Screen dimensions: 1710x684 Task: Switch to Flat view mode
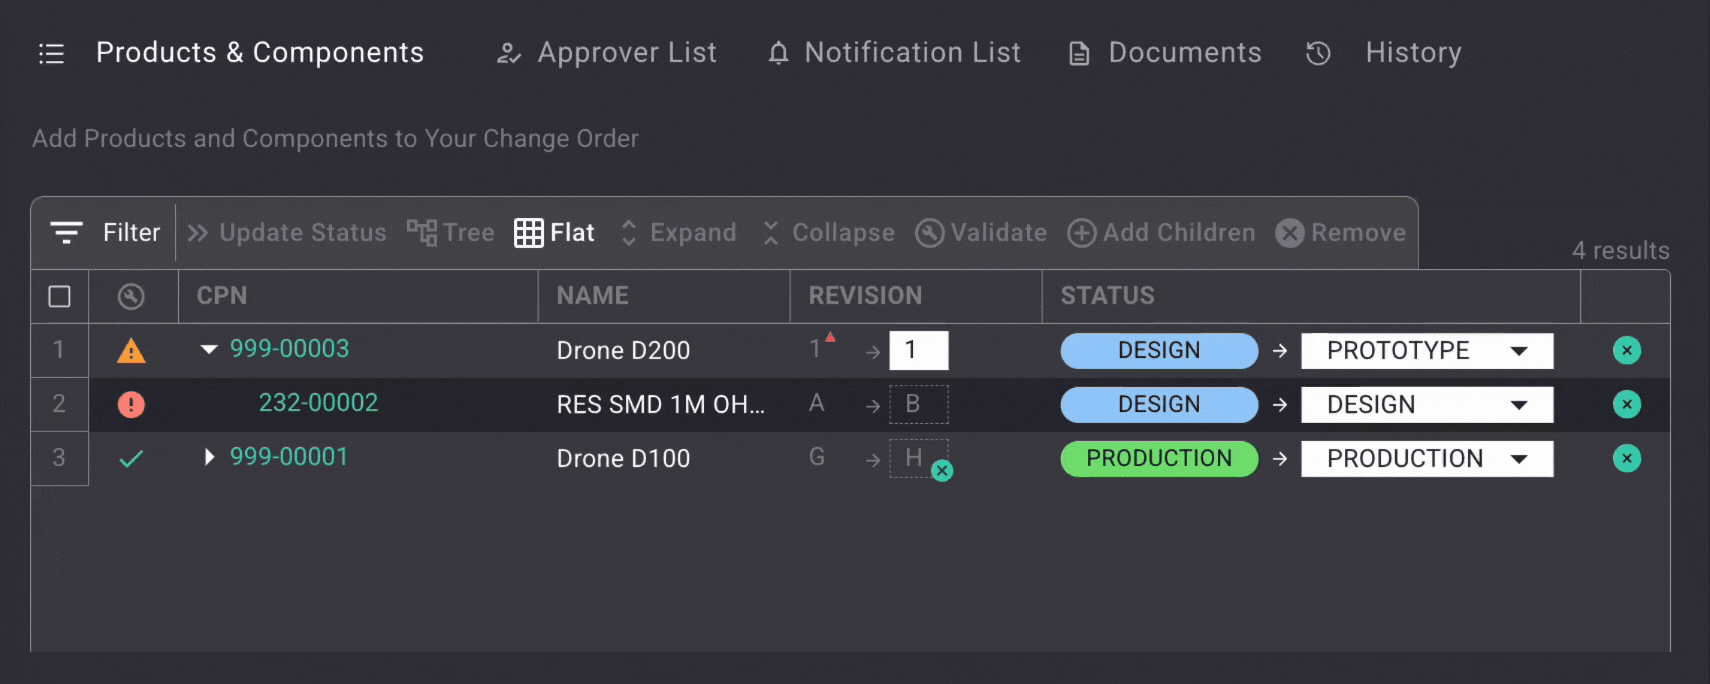(x=555, y=233)
